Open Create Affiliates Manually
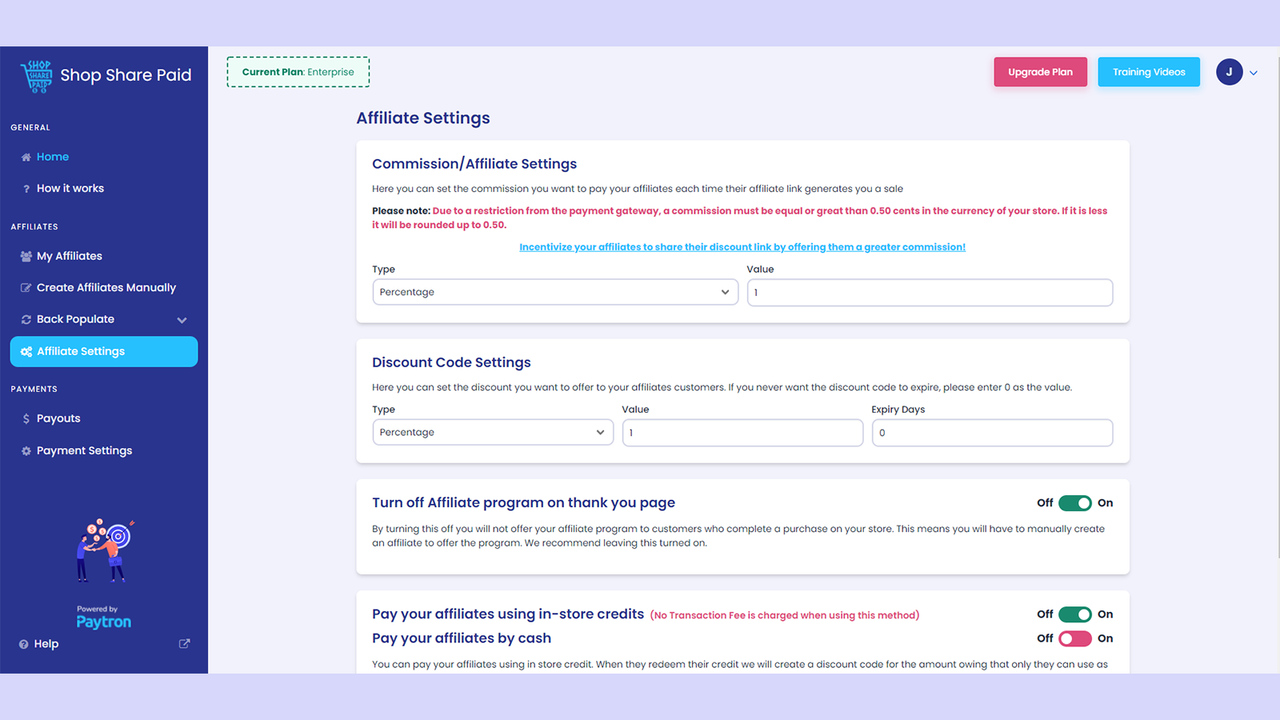Image resolution: width=1280 pixels, height=720 pixels. (106, 288)
